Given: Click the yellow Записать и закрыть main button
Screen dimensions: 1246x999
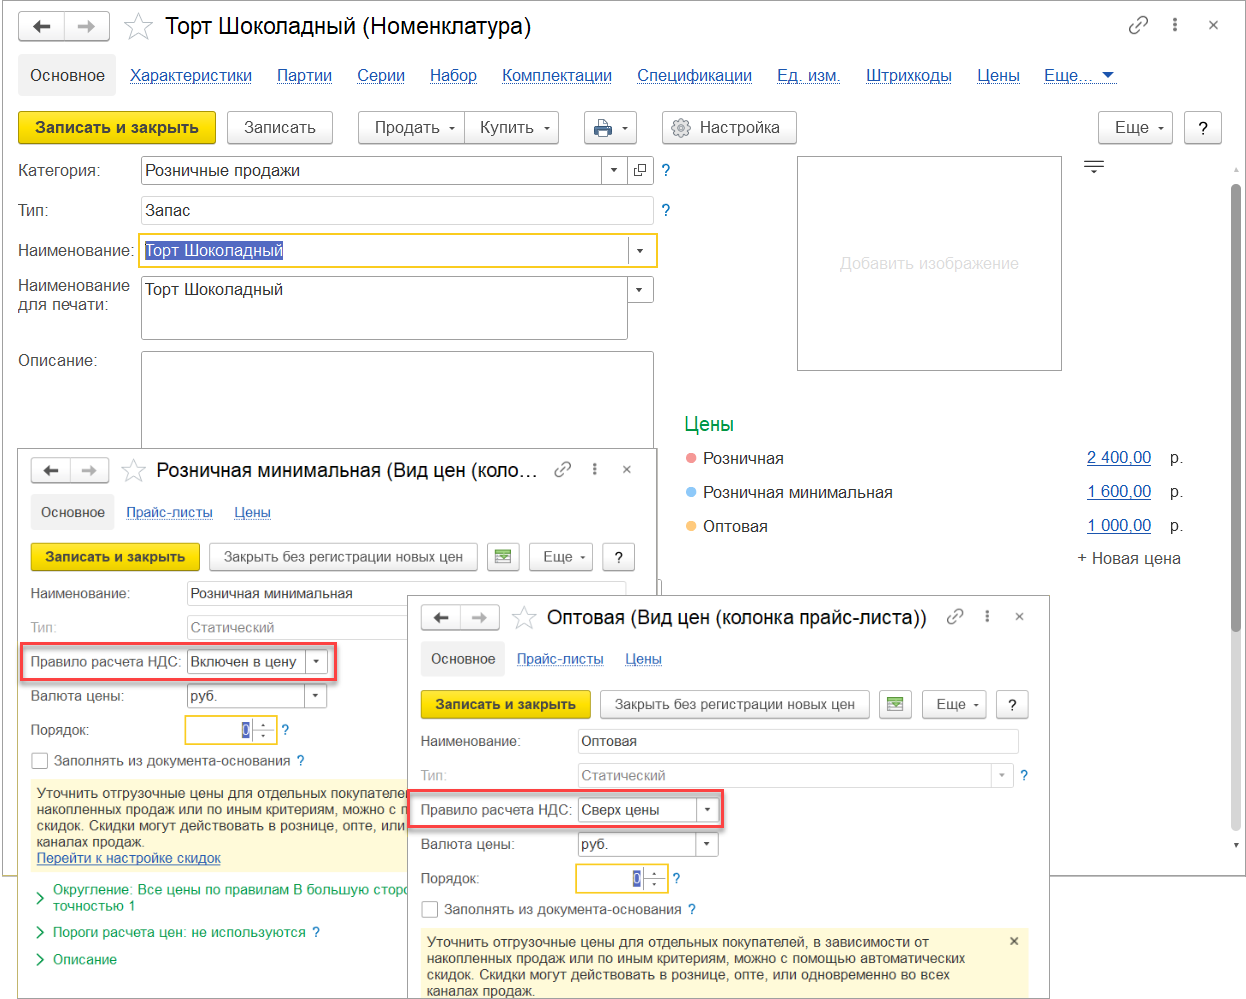Looking at the screenshot, I should click(117, 128).
